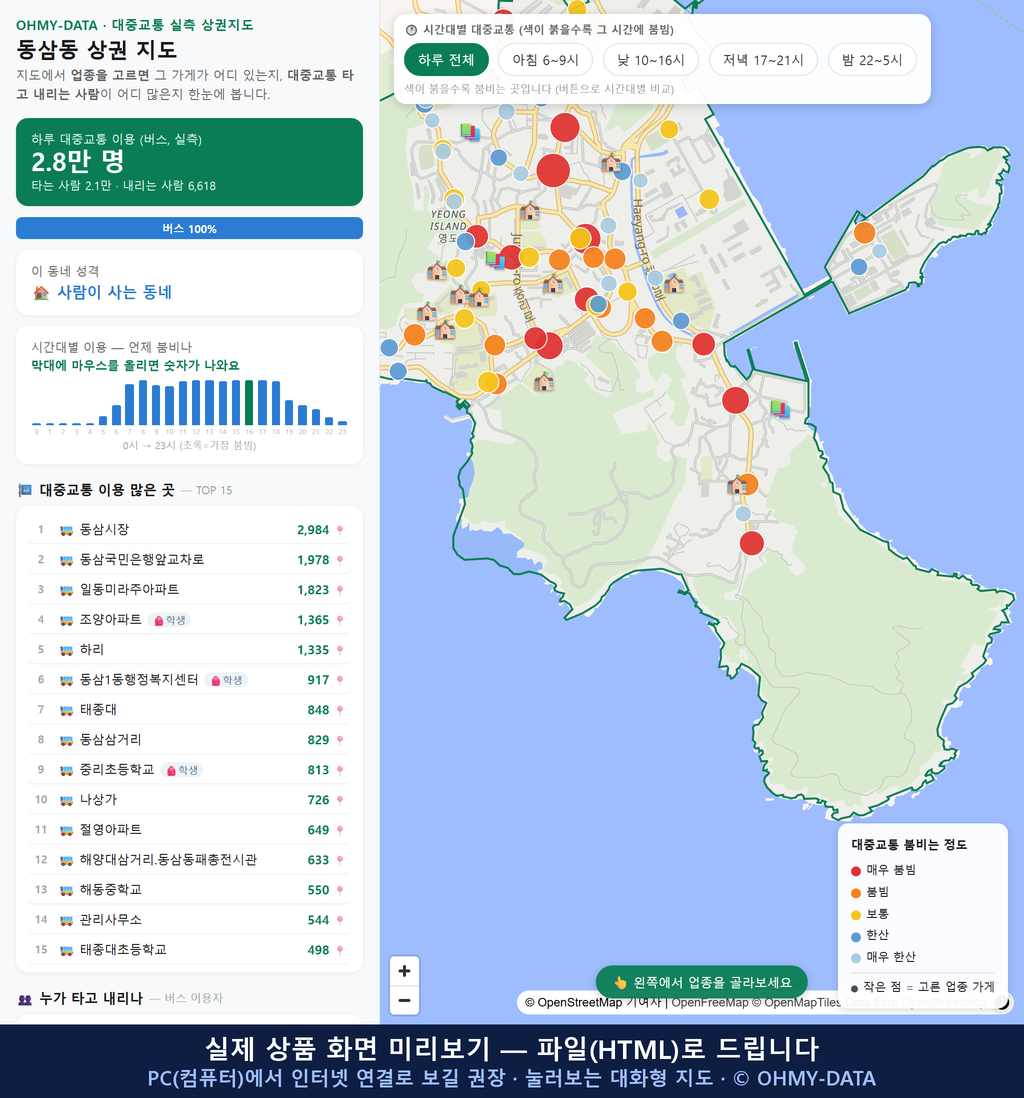Click the pin icon in the 동삼국민은행앞교차로 row

(340, 560)
